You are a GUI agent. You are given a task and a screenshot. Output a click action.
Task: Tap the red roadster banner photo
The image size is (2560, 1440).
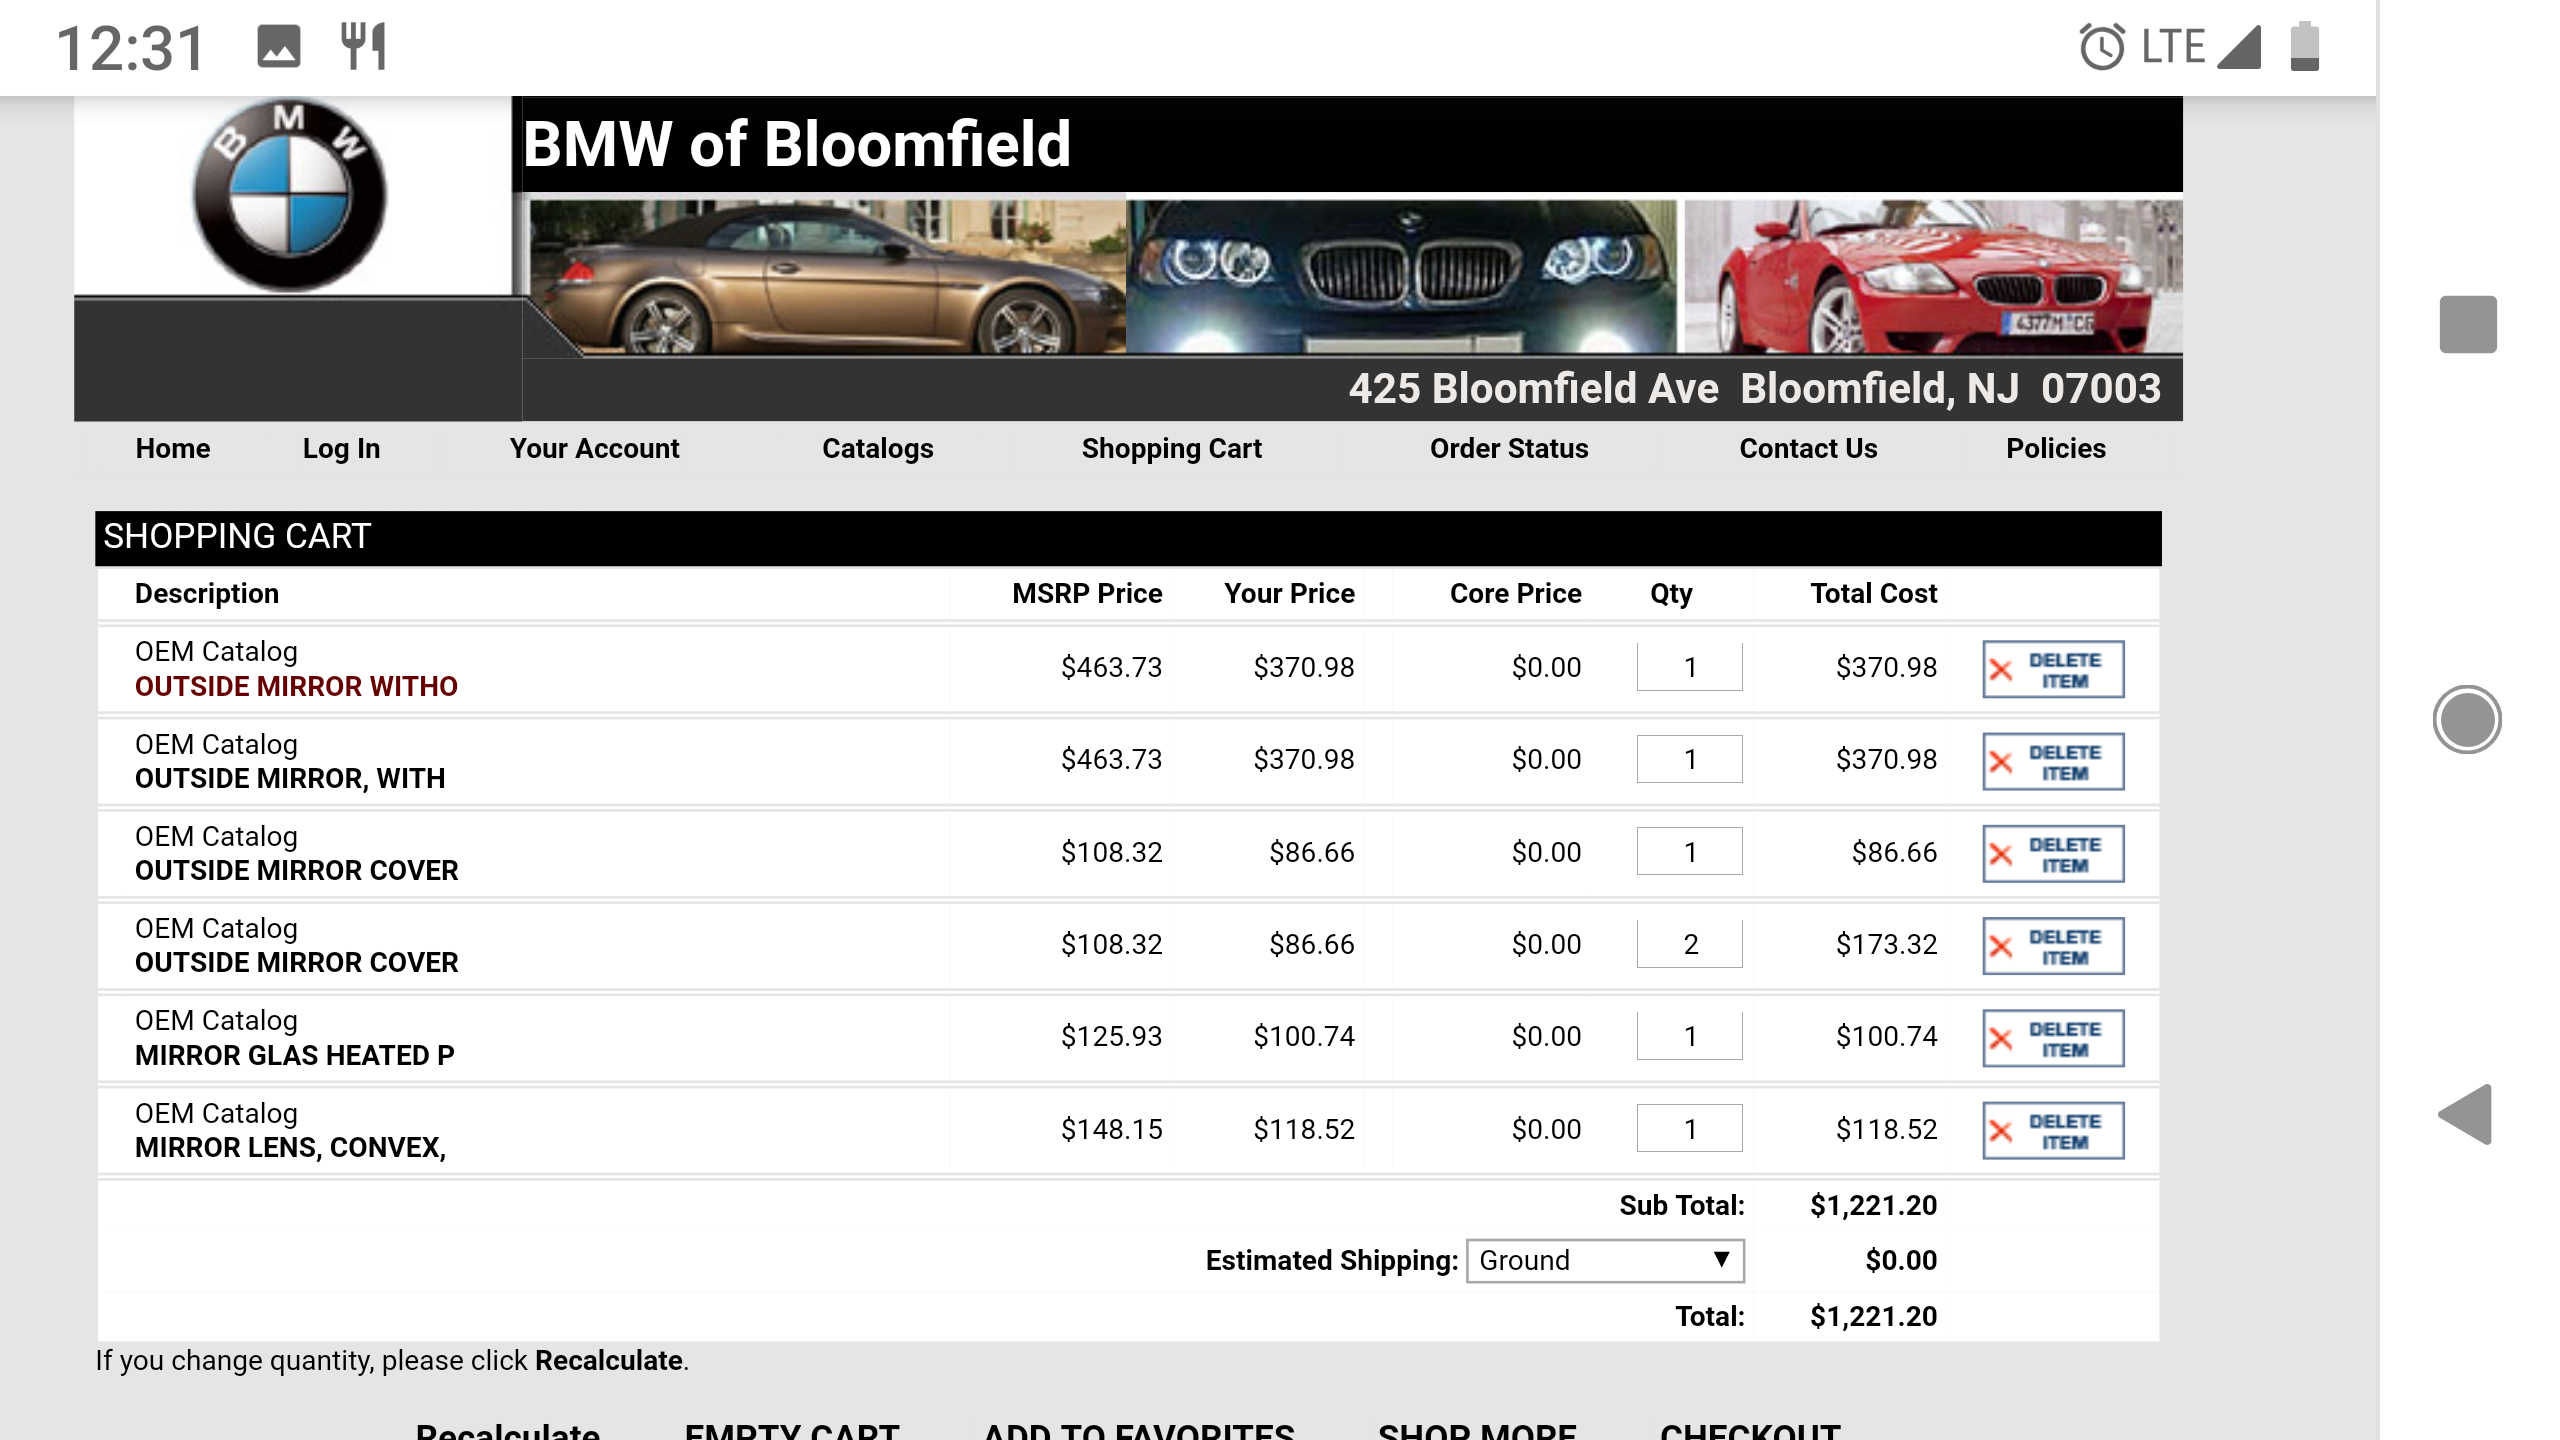tap(1933, 277)
